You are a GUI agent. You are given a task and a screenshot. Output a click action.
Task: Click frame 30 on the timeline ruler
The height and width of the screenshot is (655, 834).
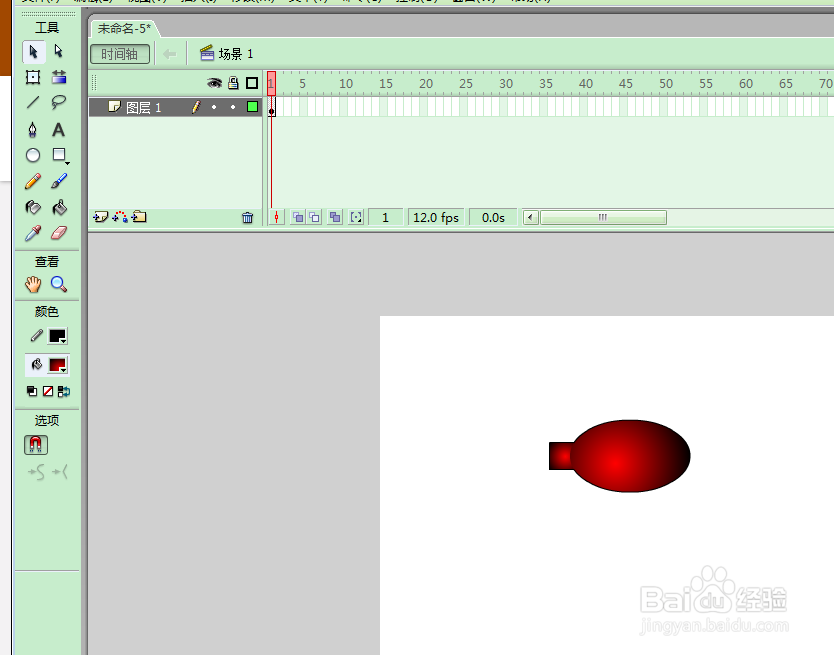(506, 84)
